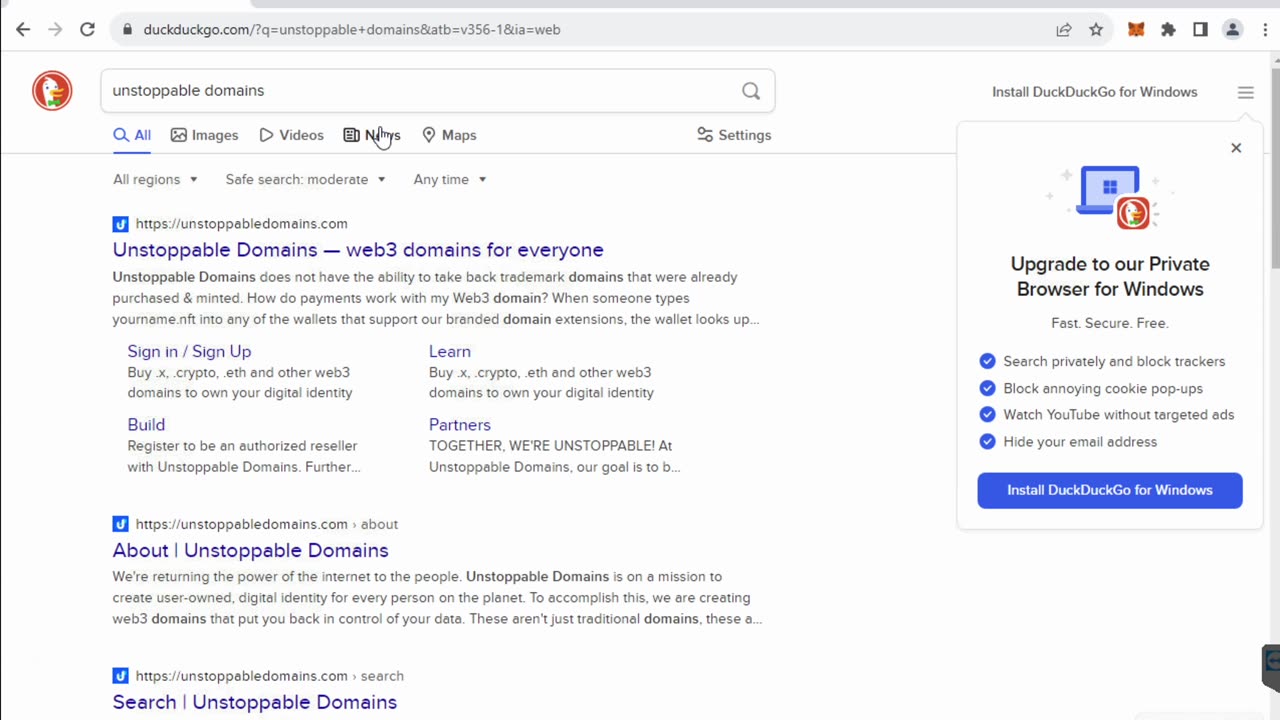Click Install DuckDuckGo for Windows header link
The height and width of the screenshot is (720, 1280).
coord(1094,92)
